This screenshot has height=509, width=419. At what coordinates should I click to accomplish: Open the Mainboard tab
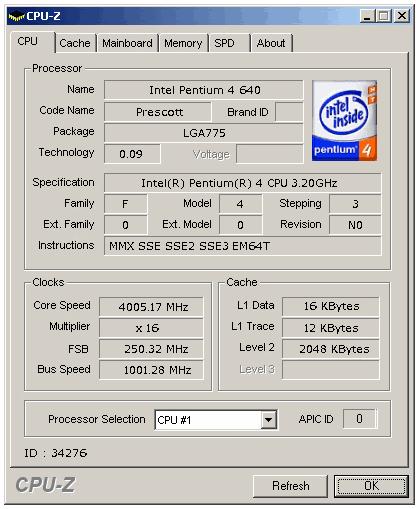(127, 43)
